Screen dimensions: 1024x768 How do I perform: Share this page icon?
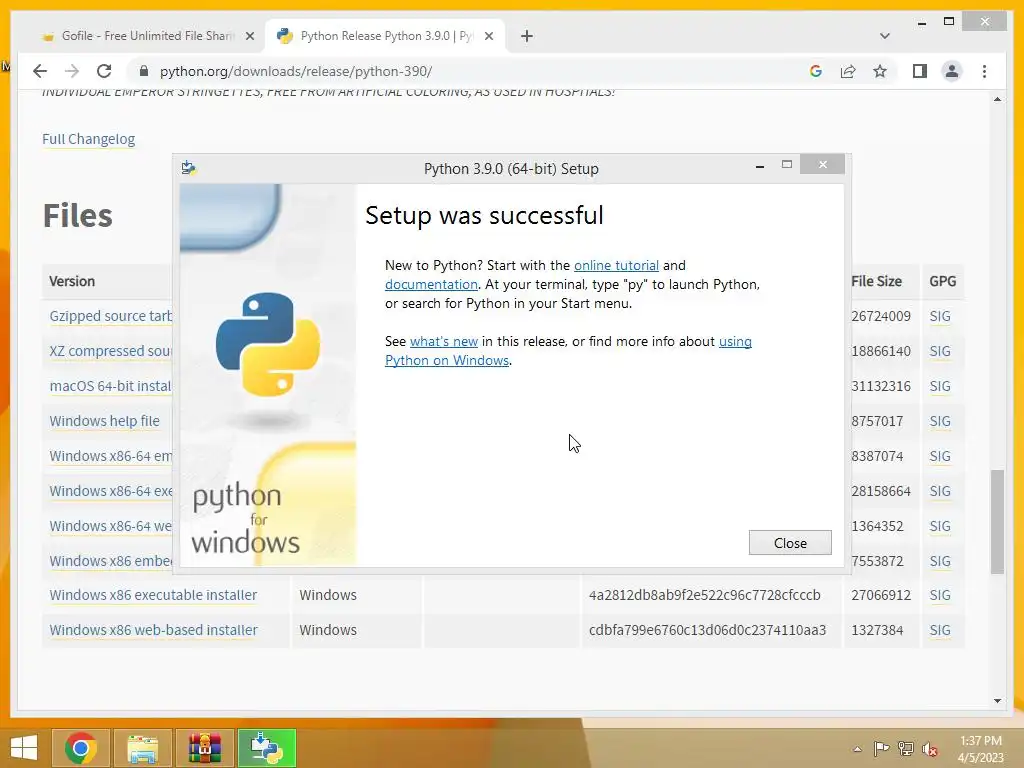click(848, 71)
